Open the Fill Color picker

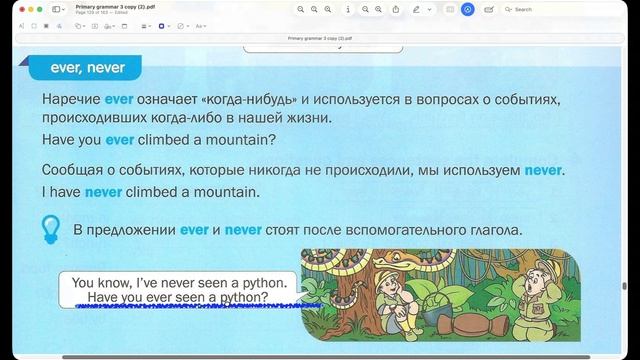(x=183, y=26)
